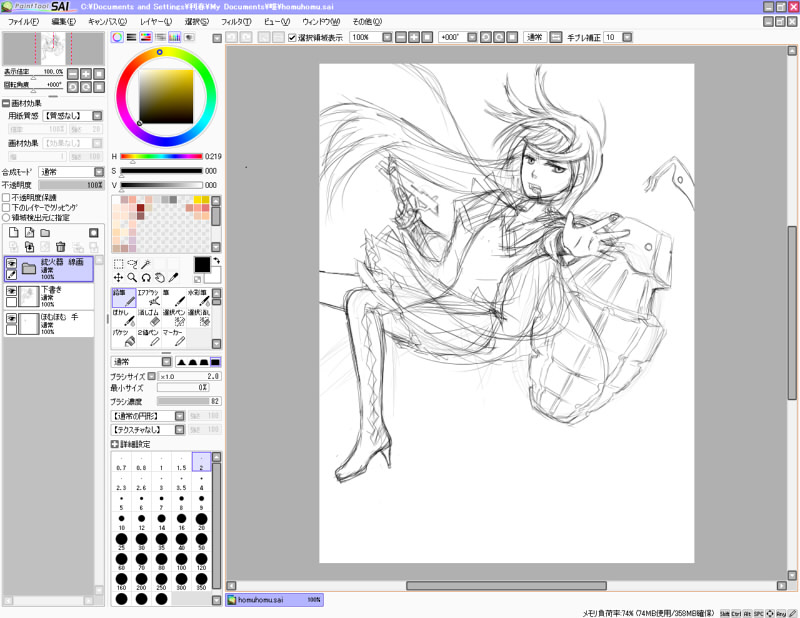Toggle the color wheel panel display
This screenshot has height=618, width=800.
point(117,37)
